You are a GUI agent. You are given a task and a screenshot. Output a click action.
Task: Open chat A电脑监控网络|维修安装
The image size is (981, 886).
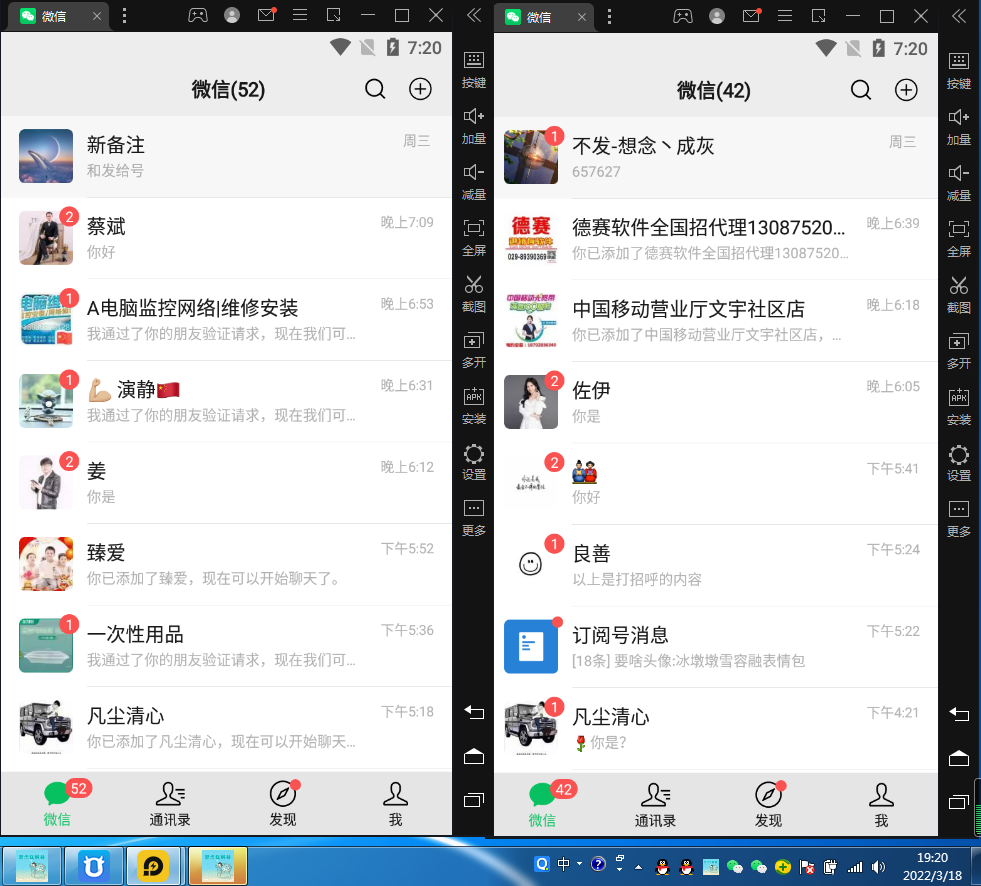click(x=226, y=320)
